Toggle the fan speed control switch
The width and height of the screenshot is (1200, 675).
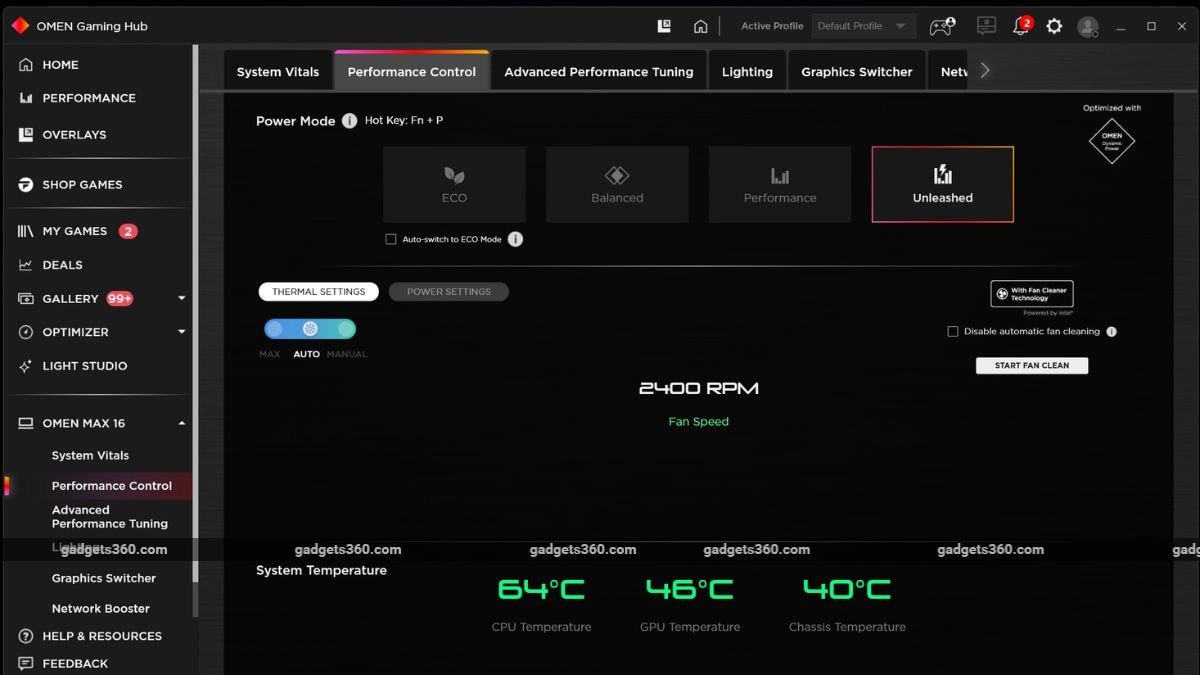pyautogui.click(x=310, y=328)
